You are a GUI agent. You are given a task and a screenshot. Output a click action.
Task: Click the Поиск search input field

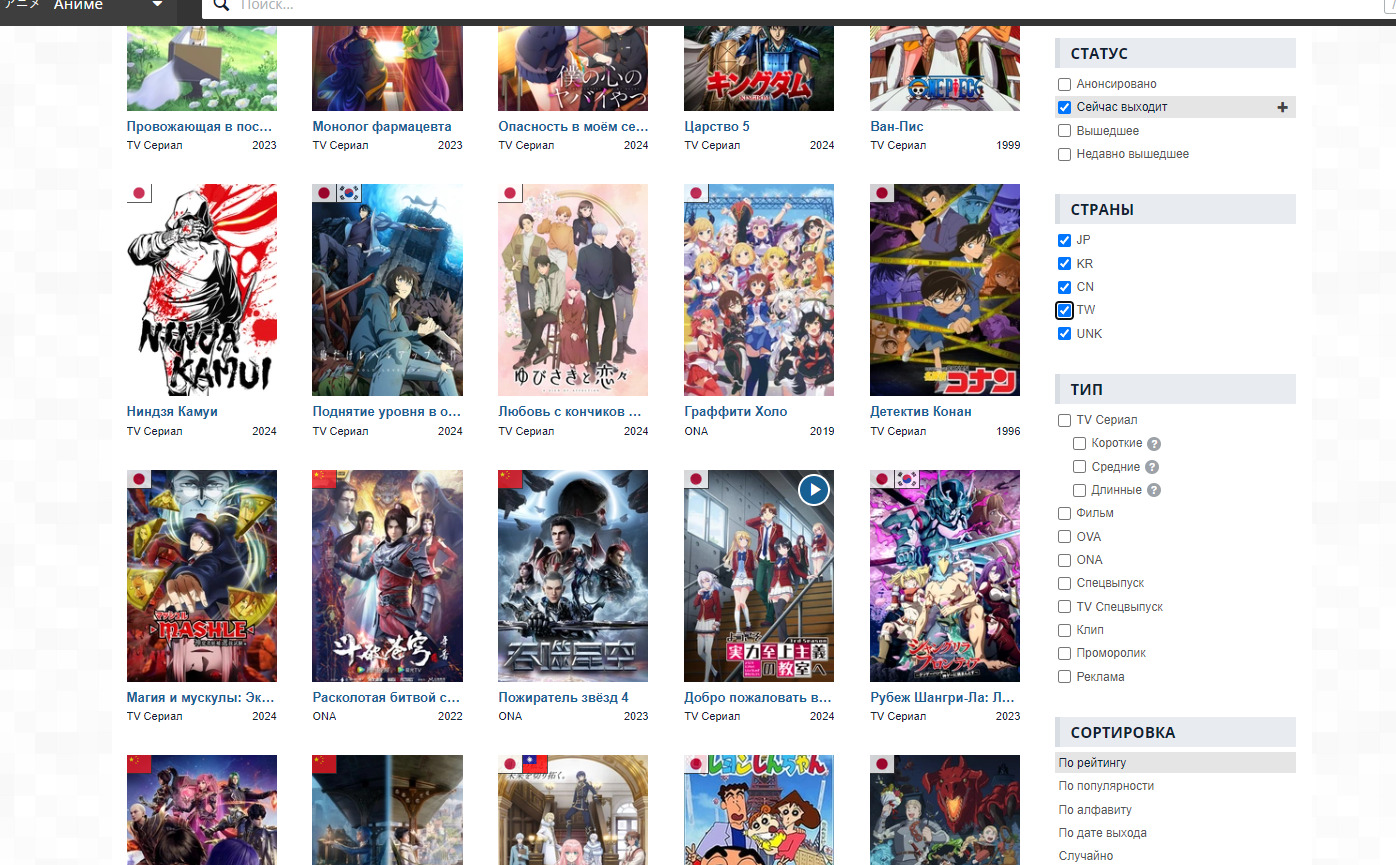[700, 6]
